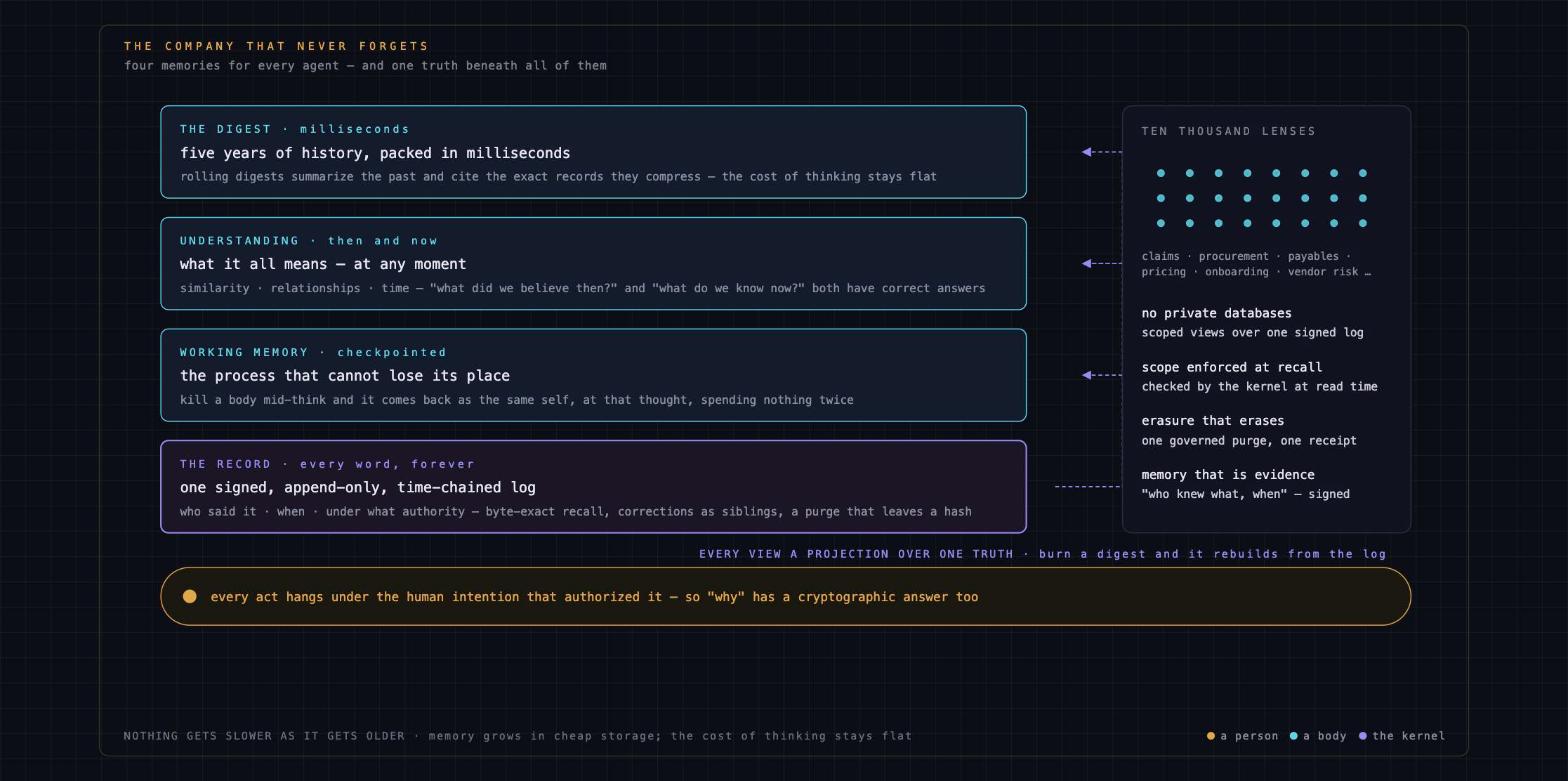1568x781 pixels.
Task: Click the "rolling digests summarize the past" description
Action: click(x=558, y=177)
